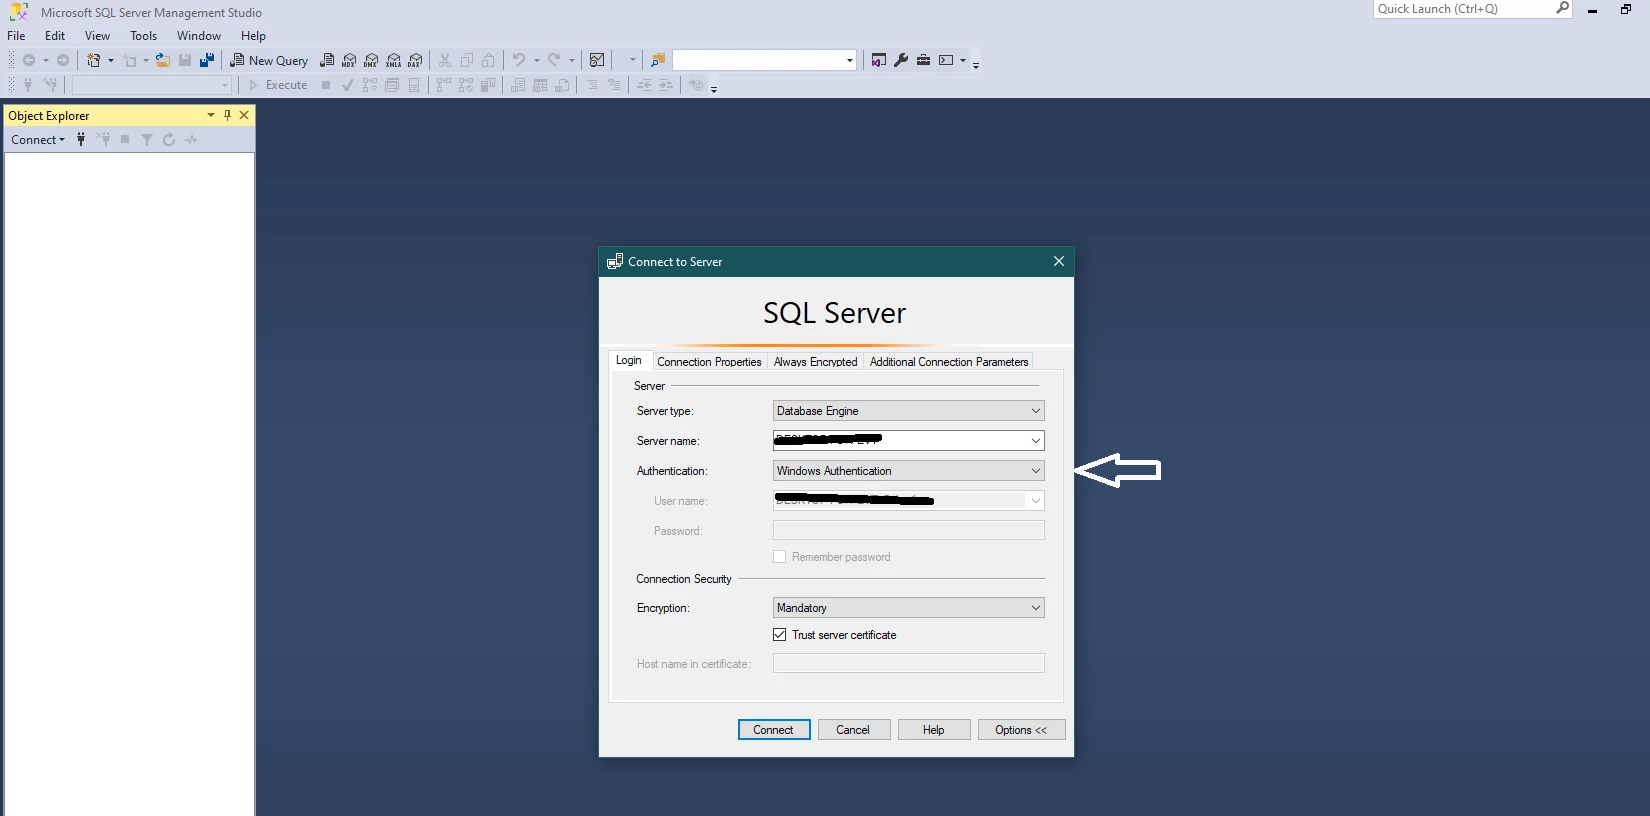
Task: Select the Login tab
Action: (629, 360)
